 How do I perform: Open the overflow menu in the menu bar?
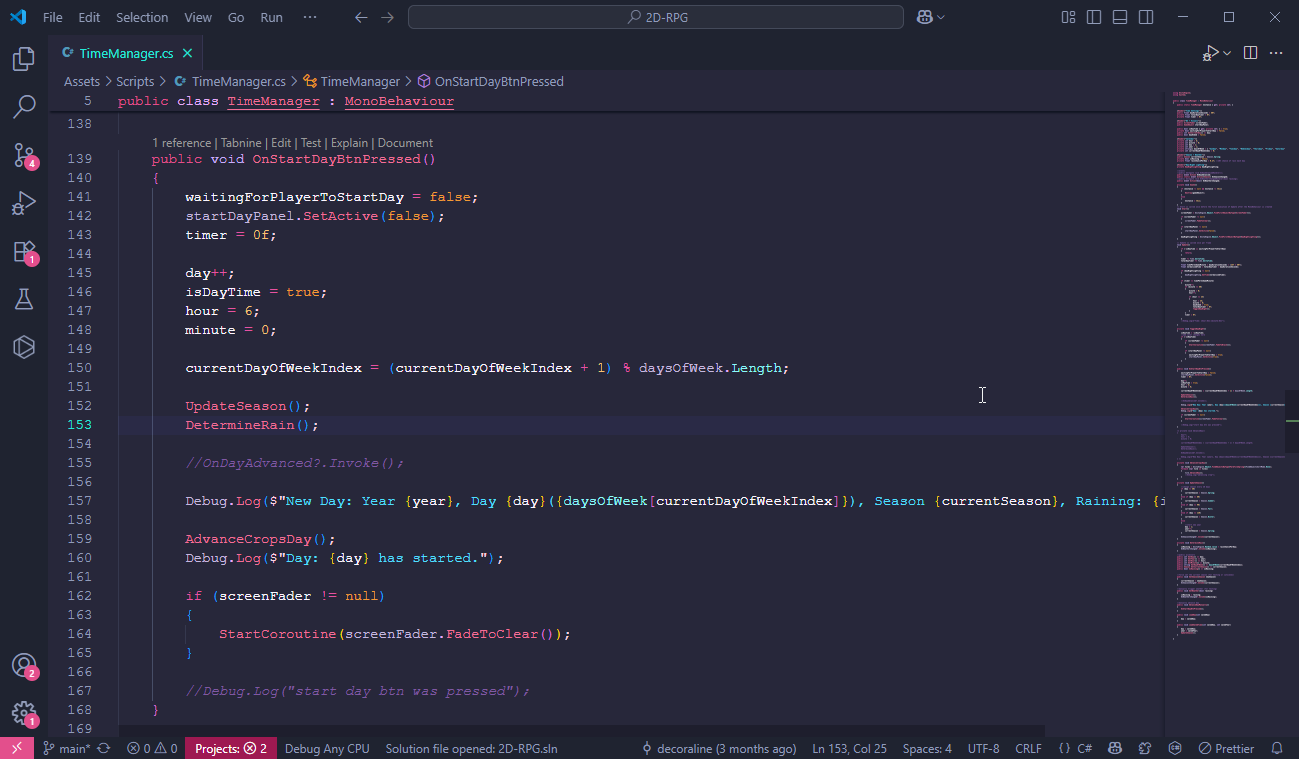tap(310, 17)
